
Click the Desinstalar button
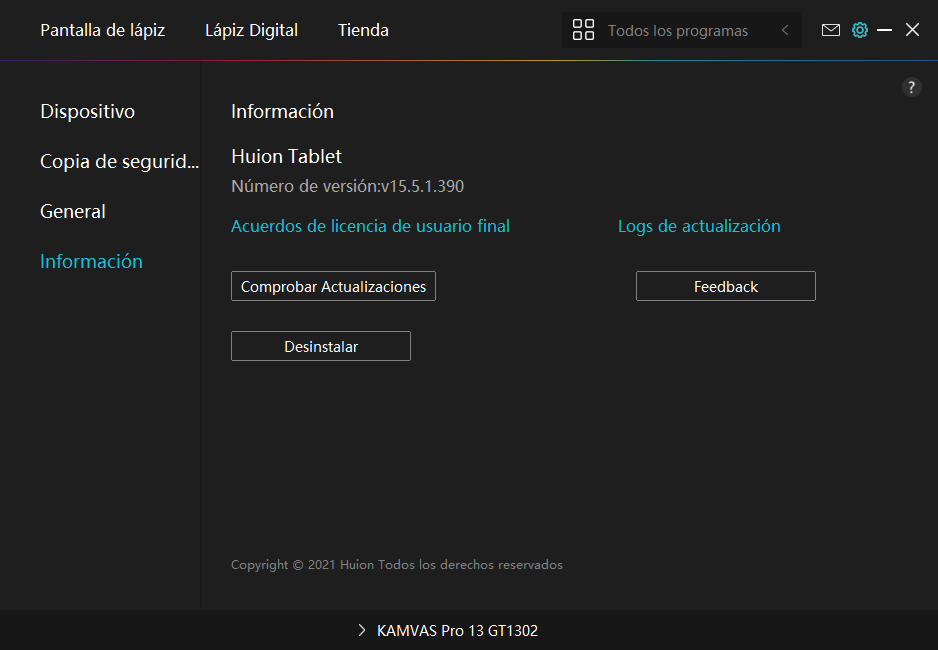click(321, 346)
